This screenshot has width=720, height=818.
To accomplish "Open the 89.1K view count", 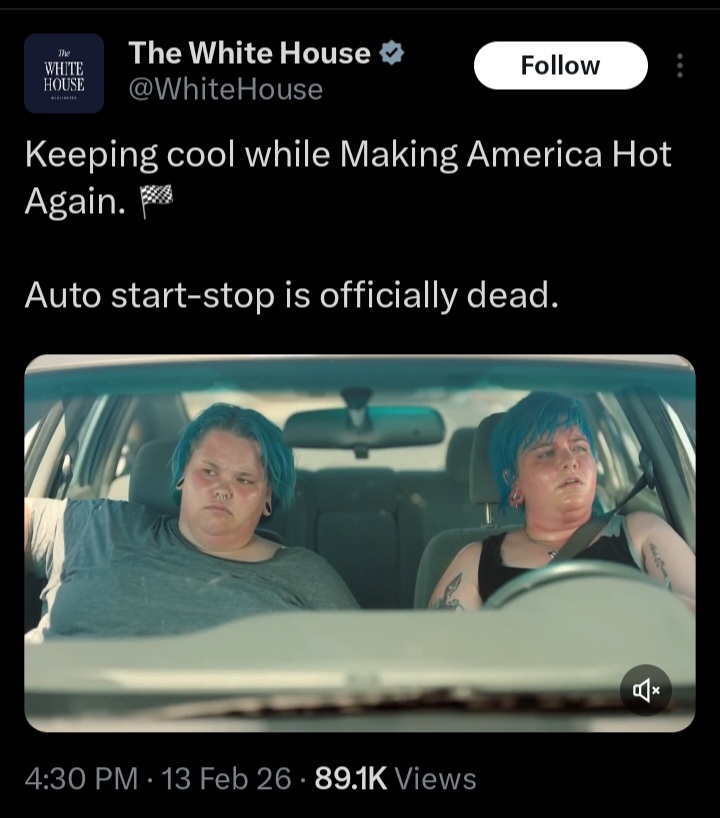I will coord(351,778).
